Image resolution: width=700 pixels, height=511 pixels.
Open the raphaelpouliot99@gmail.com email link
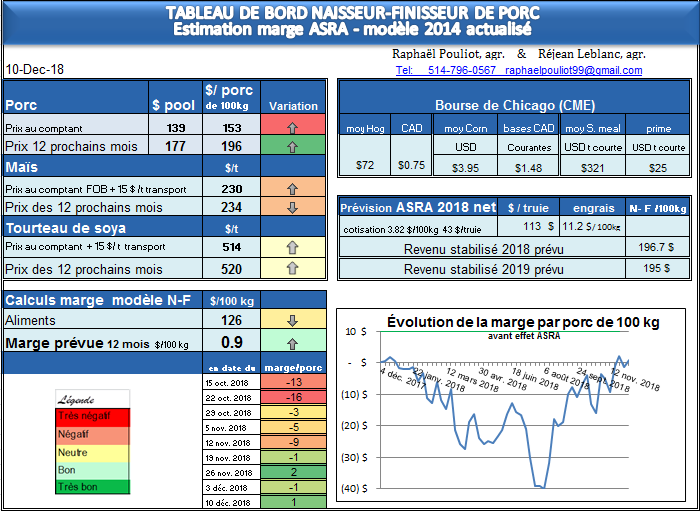[x=574, y=71]
